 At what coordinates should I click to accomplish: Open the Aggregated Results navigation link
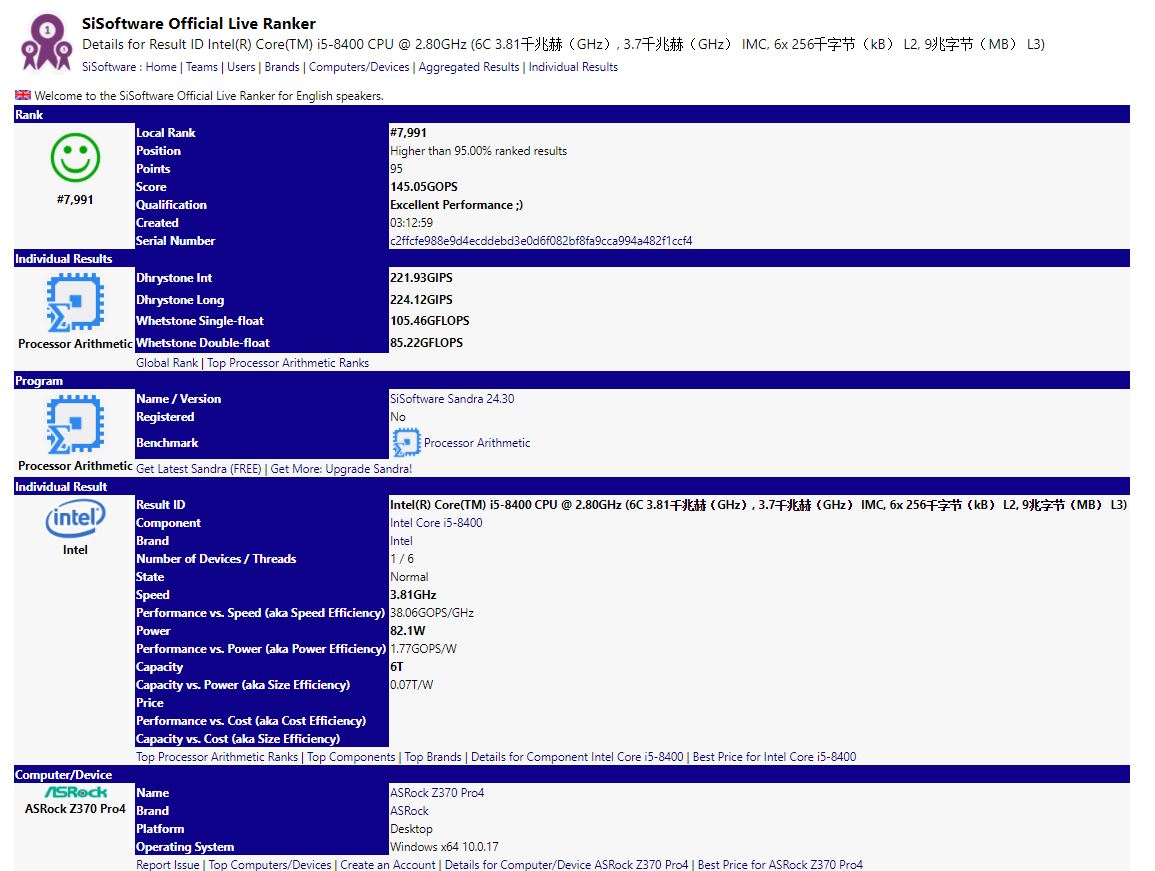468,67
